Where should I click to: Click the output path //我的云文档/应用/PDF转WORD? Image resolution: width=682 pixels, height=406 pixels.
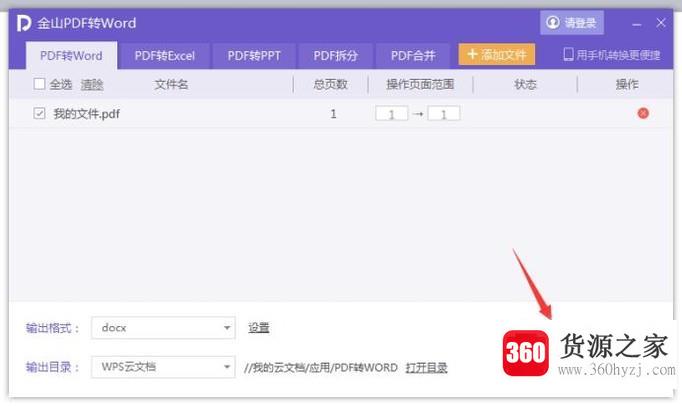[321, 368]
